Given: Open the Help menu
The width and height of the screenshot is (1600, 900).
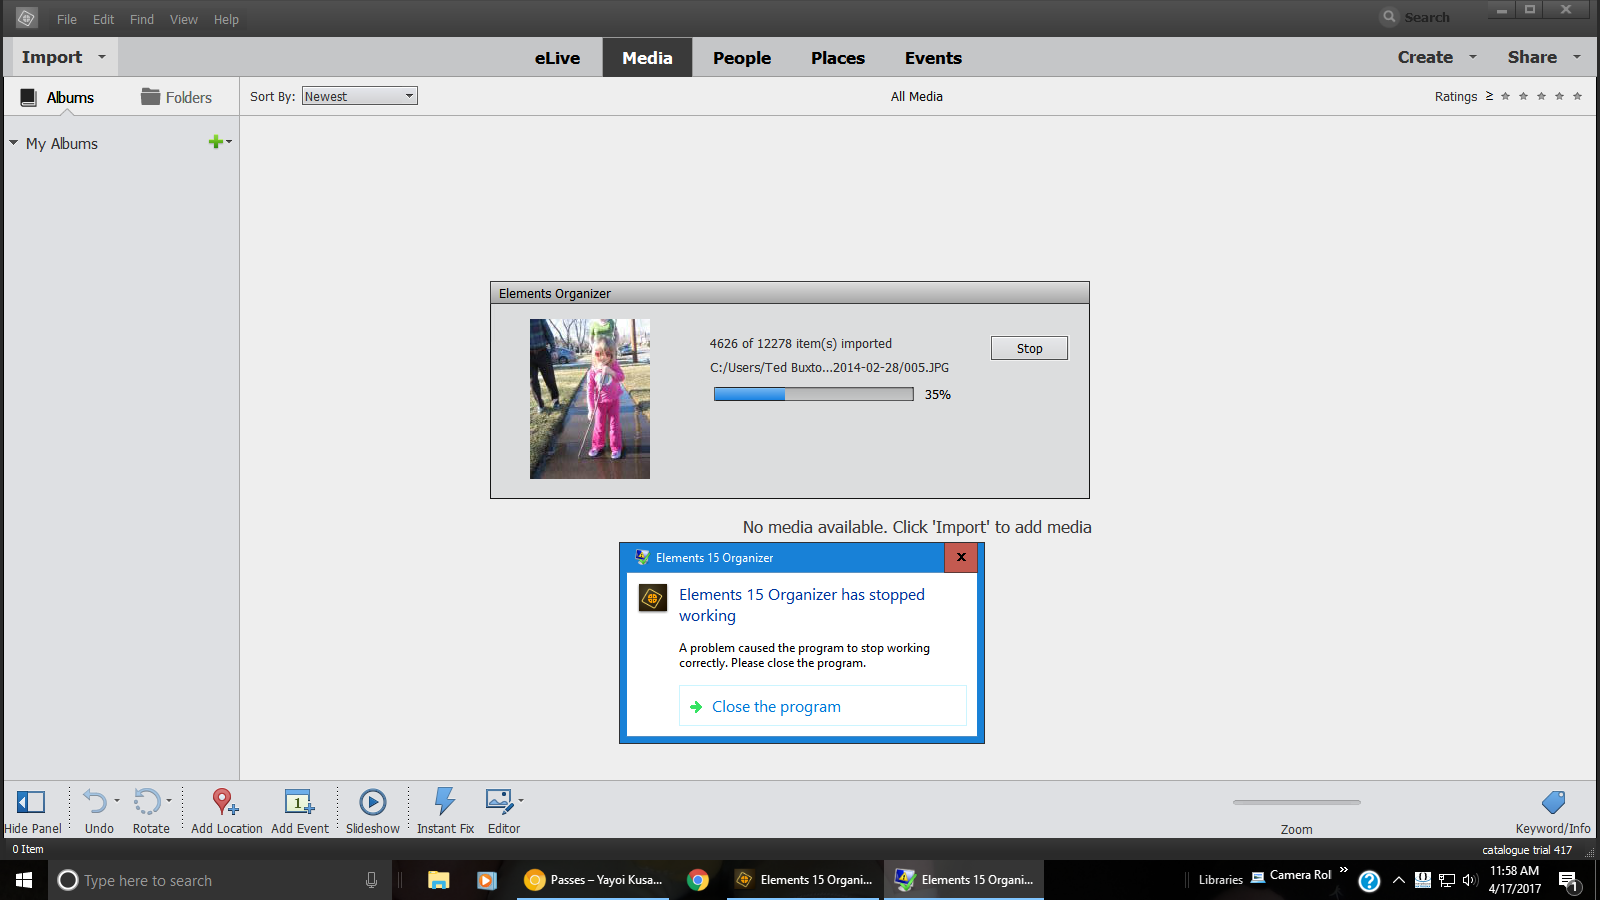Looking at the screenshot, I should [226, 19].
